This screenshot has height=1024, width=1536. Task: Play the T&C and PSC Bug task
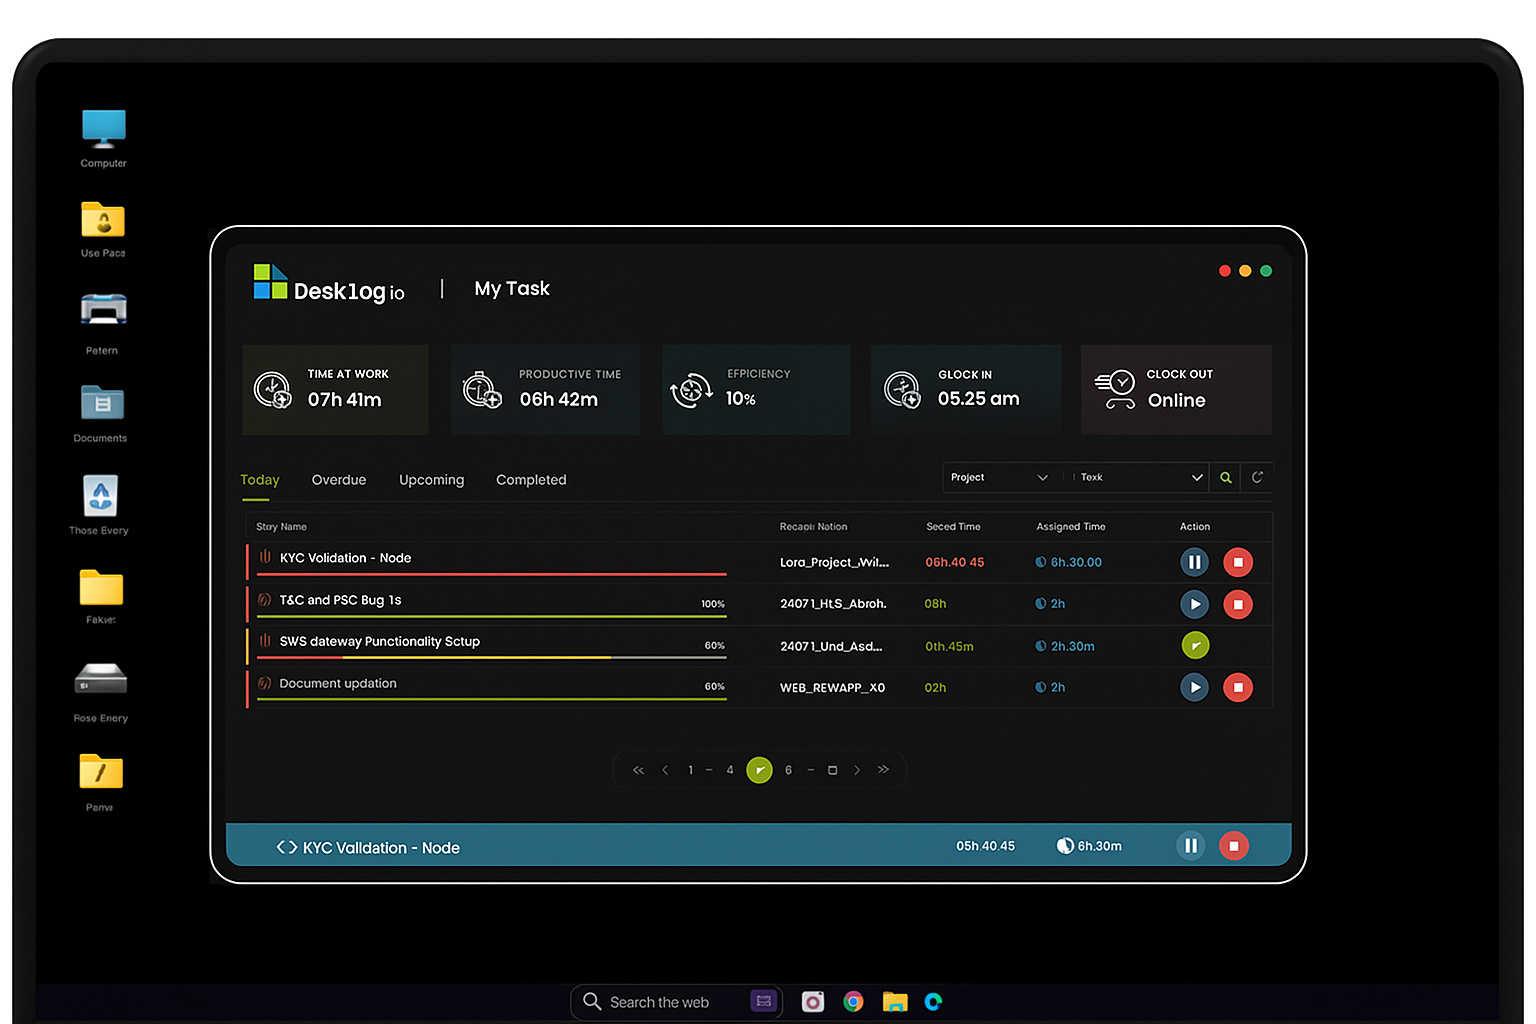(x=1194, y=604)
